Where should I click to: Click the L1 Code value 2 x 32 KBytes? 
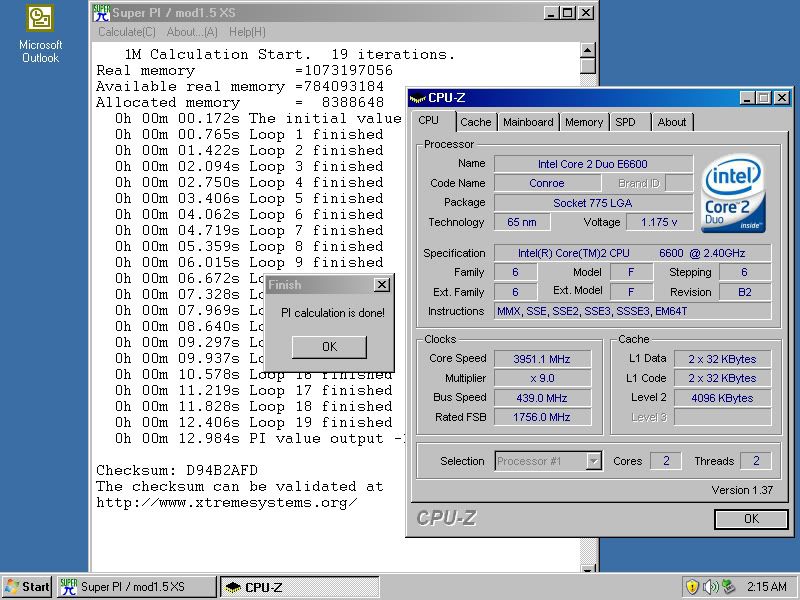[x=722, y=379]
